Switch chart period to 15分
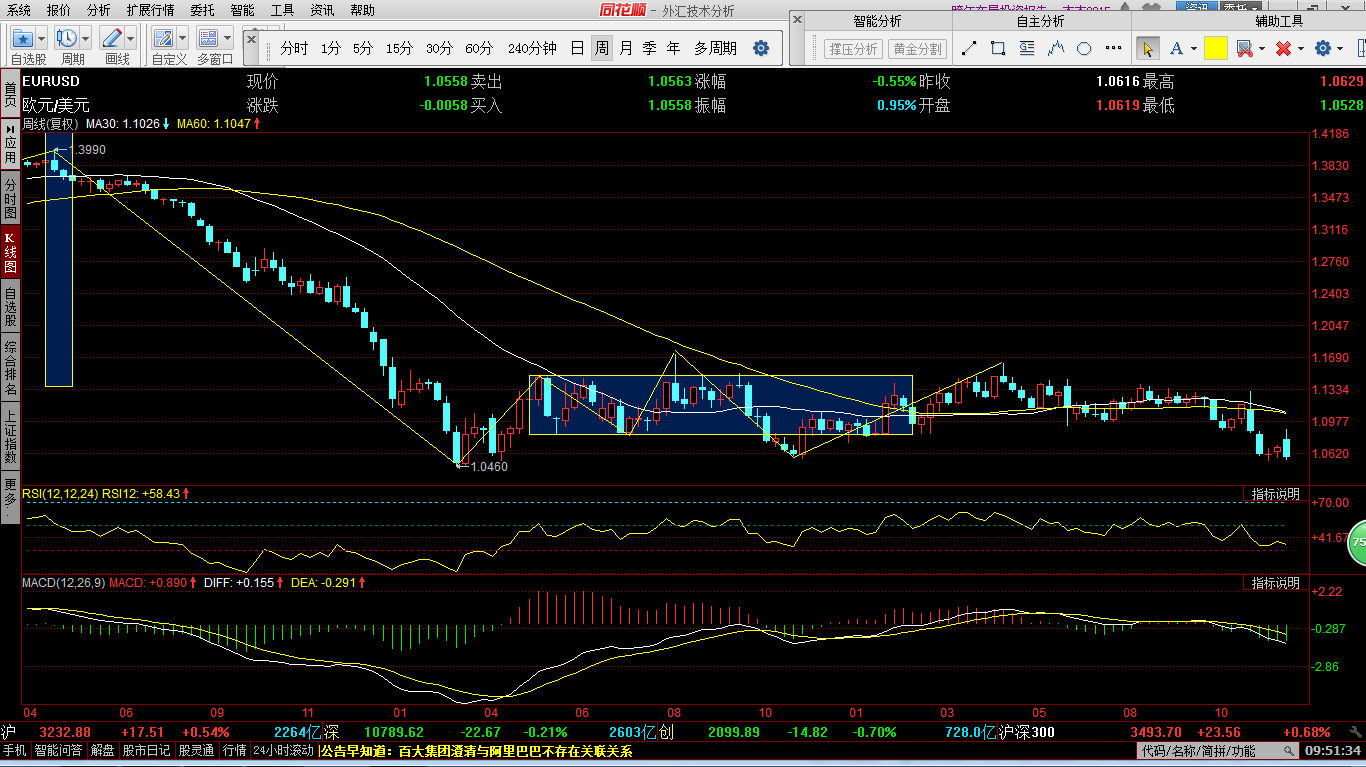Viewport: 1366px width, 767px height. (399, 48)
